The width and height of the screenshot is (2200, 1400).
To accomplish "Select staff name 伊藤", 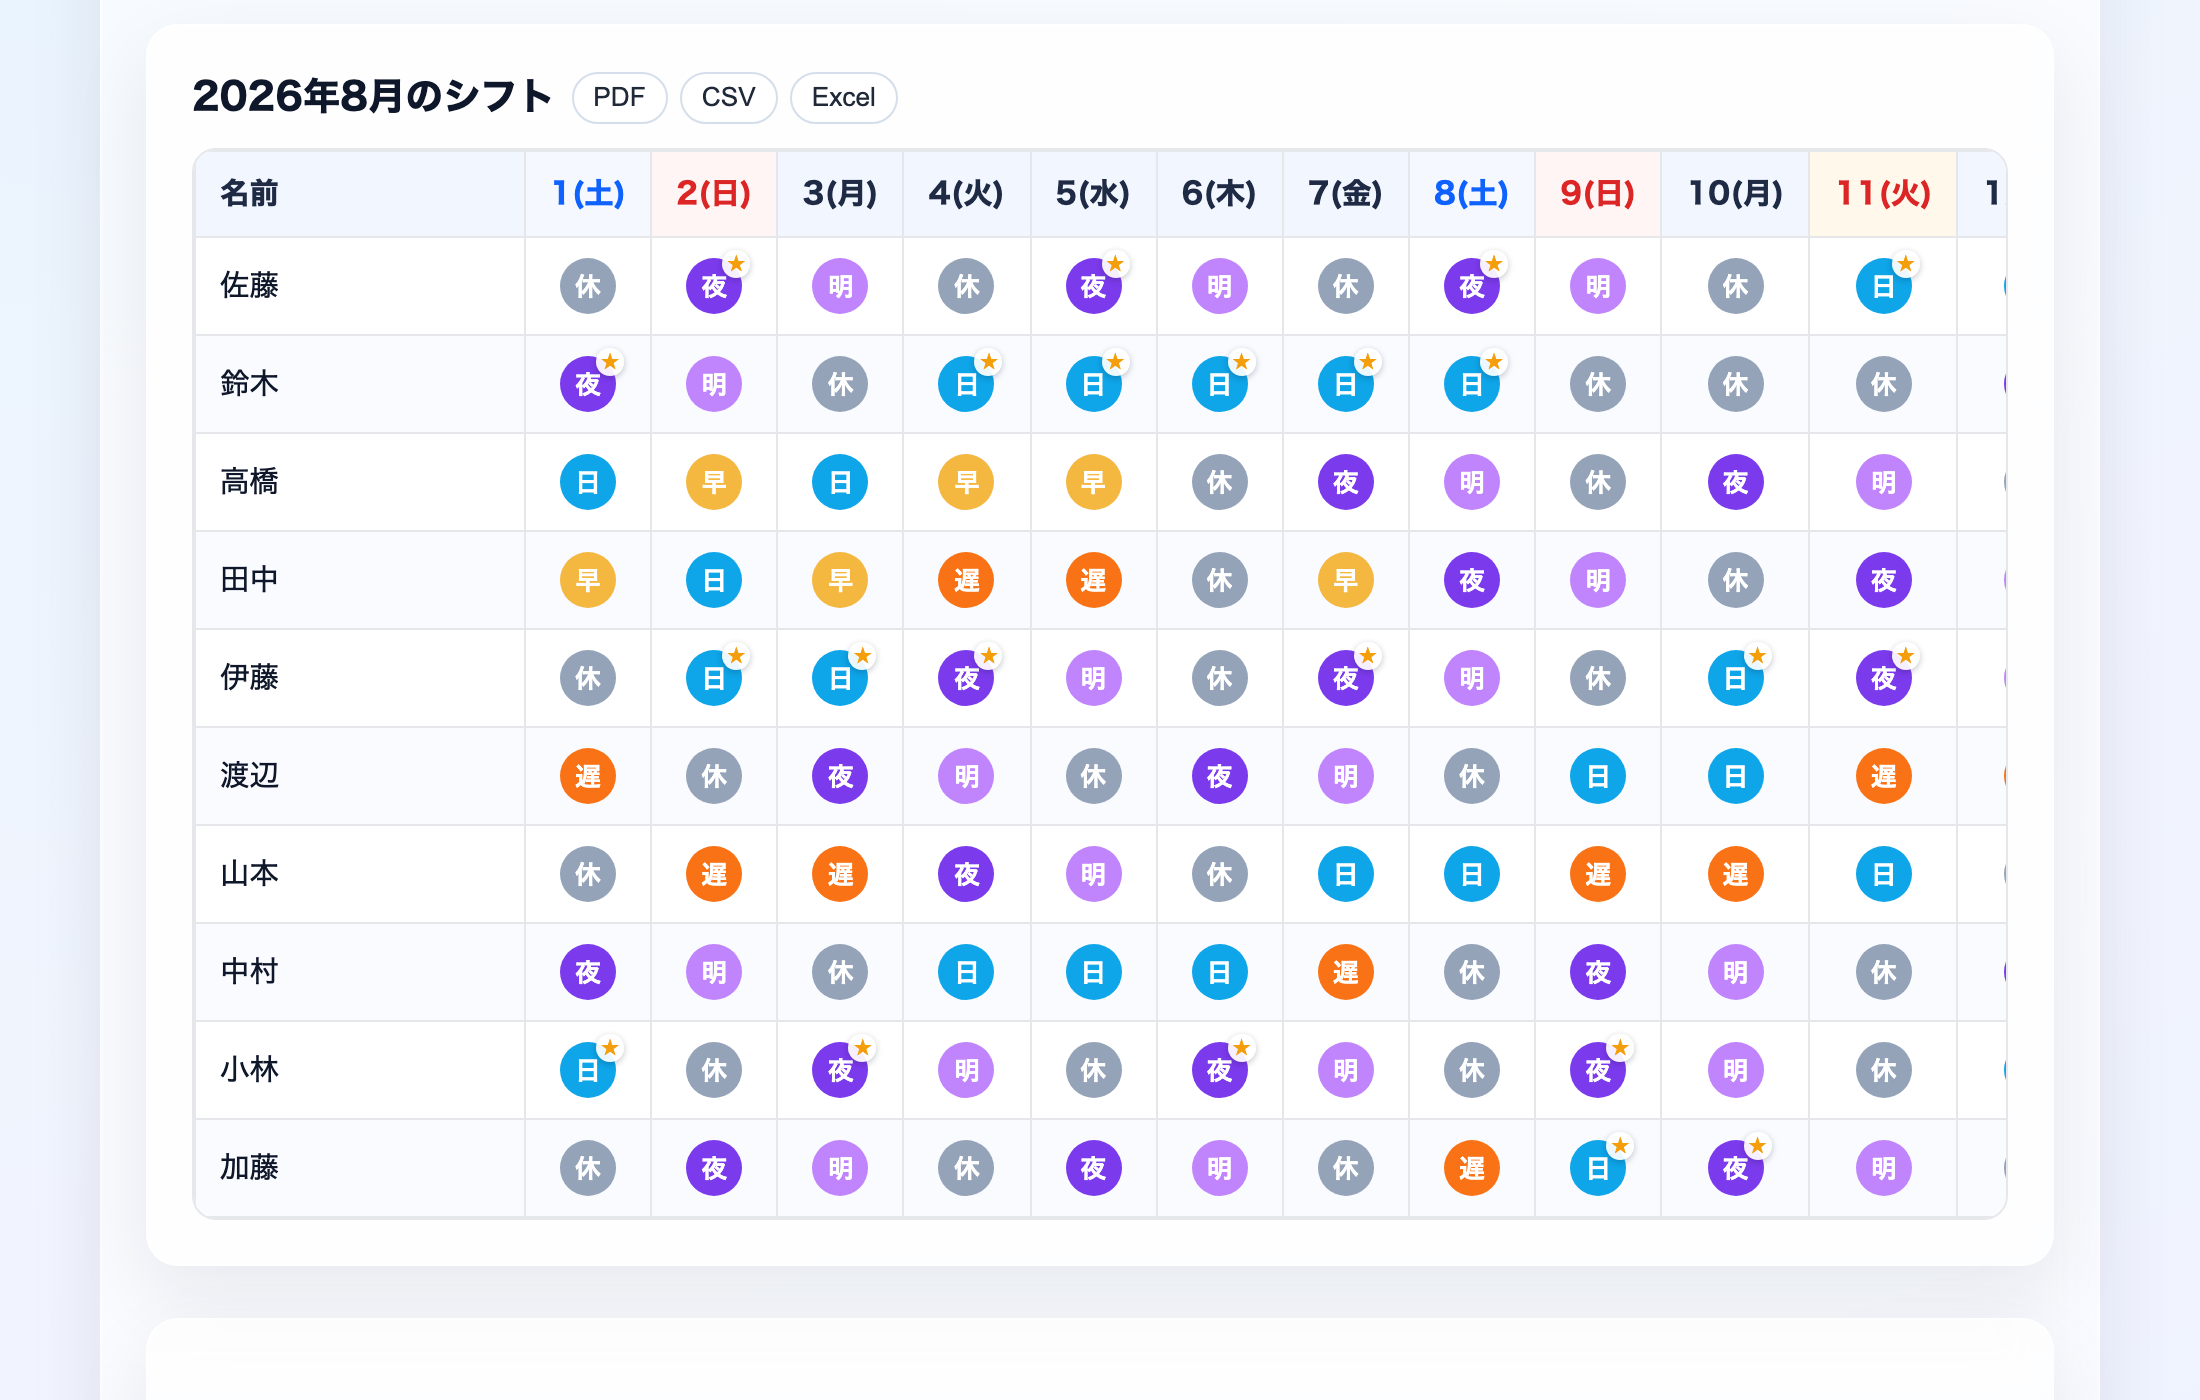I will pyautogui.click(x=250, y=678).
